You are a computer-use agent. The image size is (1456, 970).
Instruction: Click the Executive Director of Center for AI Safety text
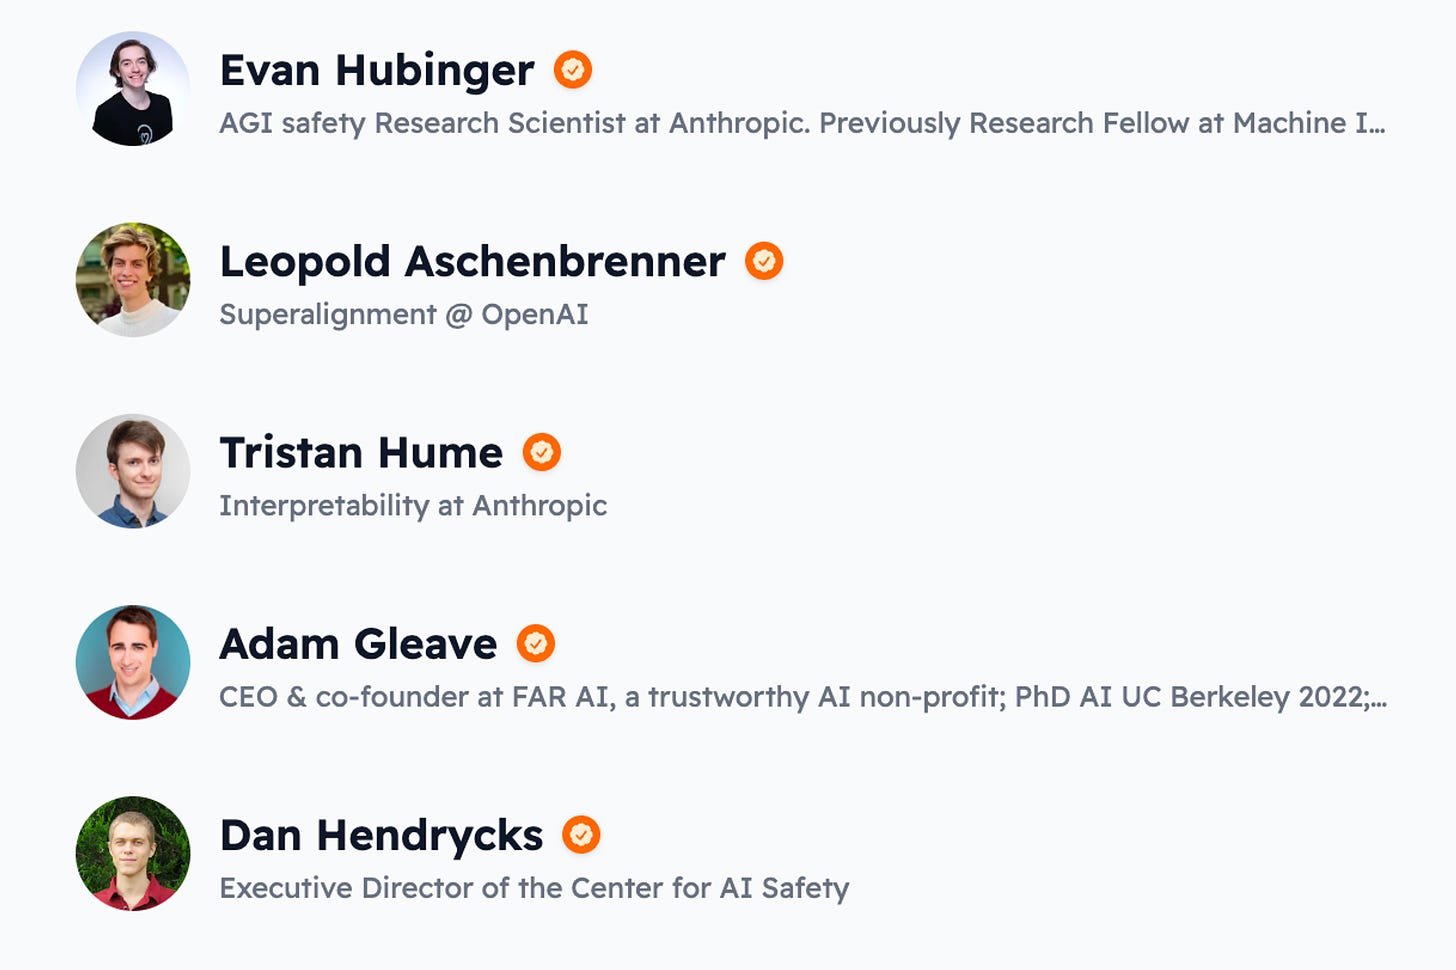click(534, 887)
